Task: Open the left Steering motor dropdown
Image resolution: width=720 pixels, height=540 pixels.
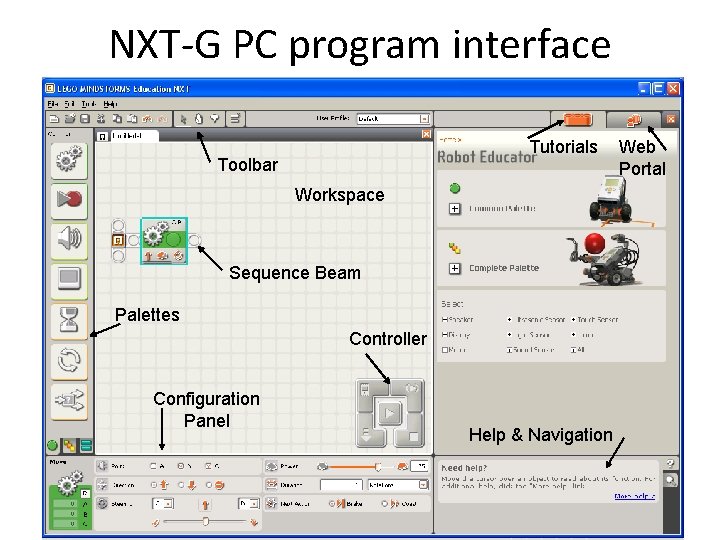Action: tap(163, 504)
